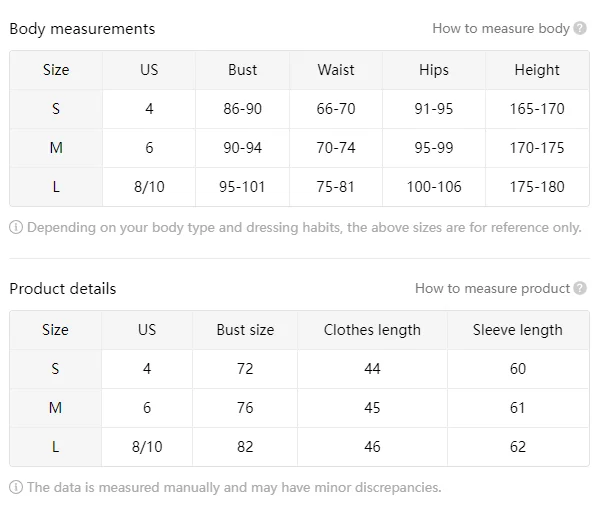Viewport: 614px width, 507px height.
Task: Click the Height column header
Action: click(x=537, y=70)
